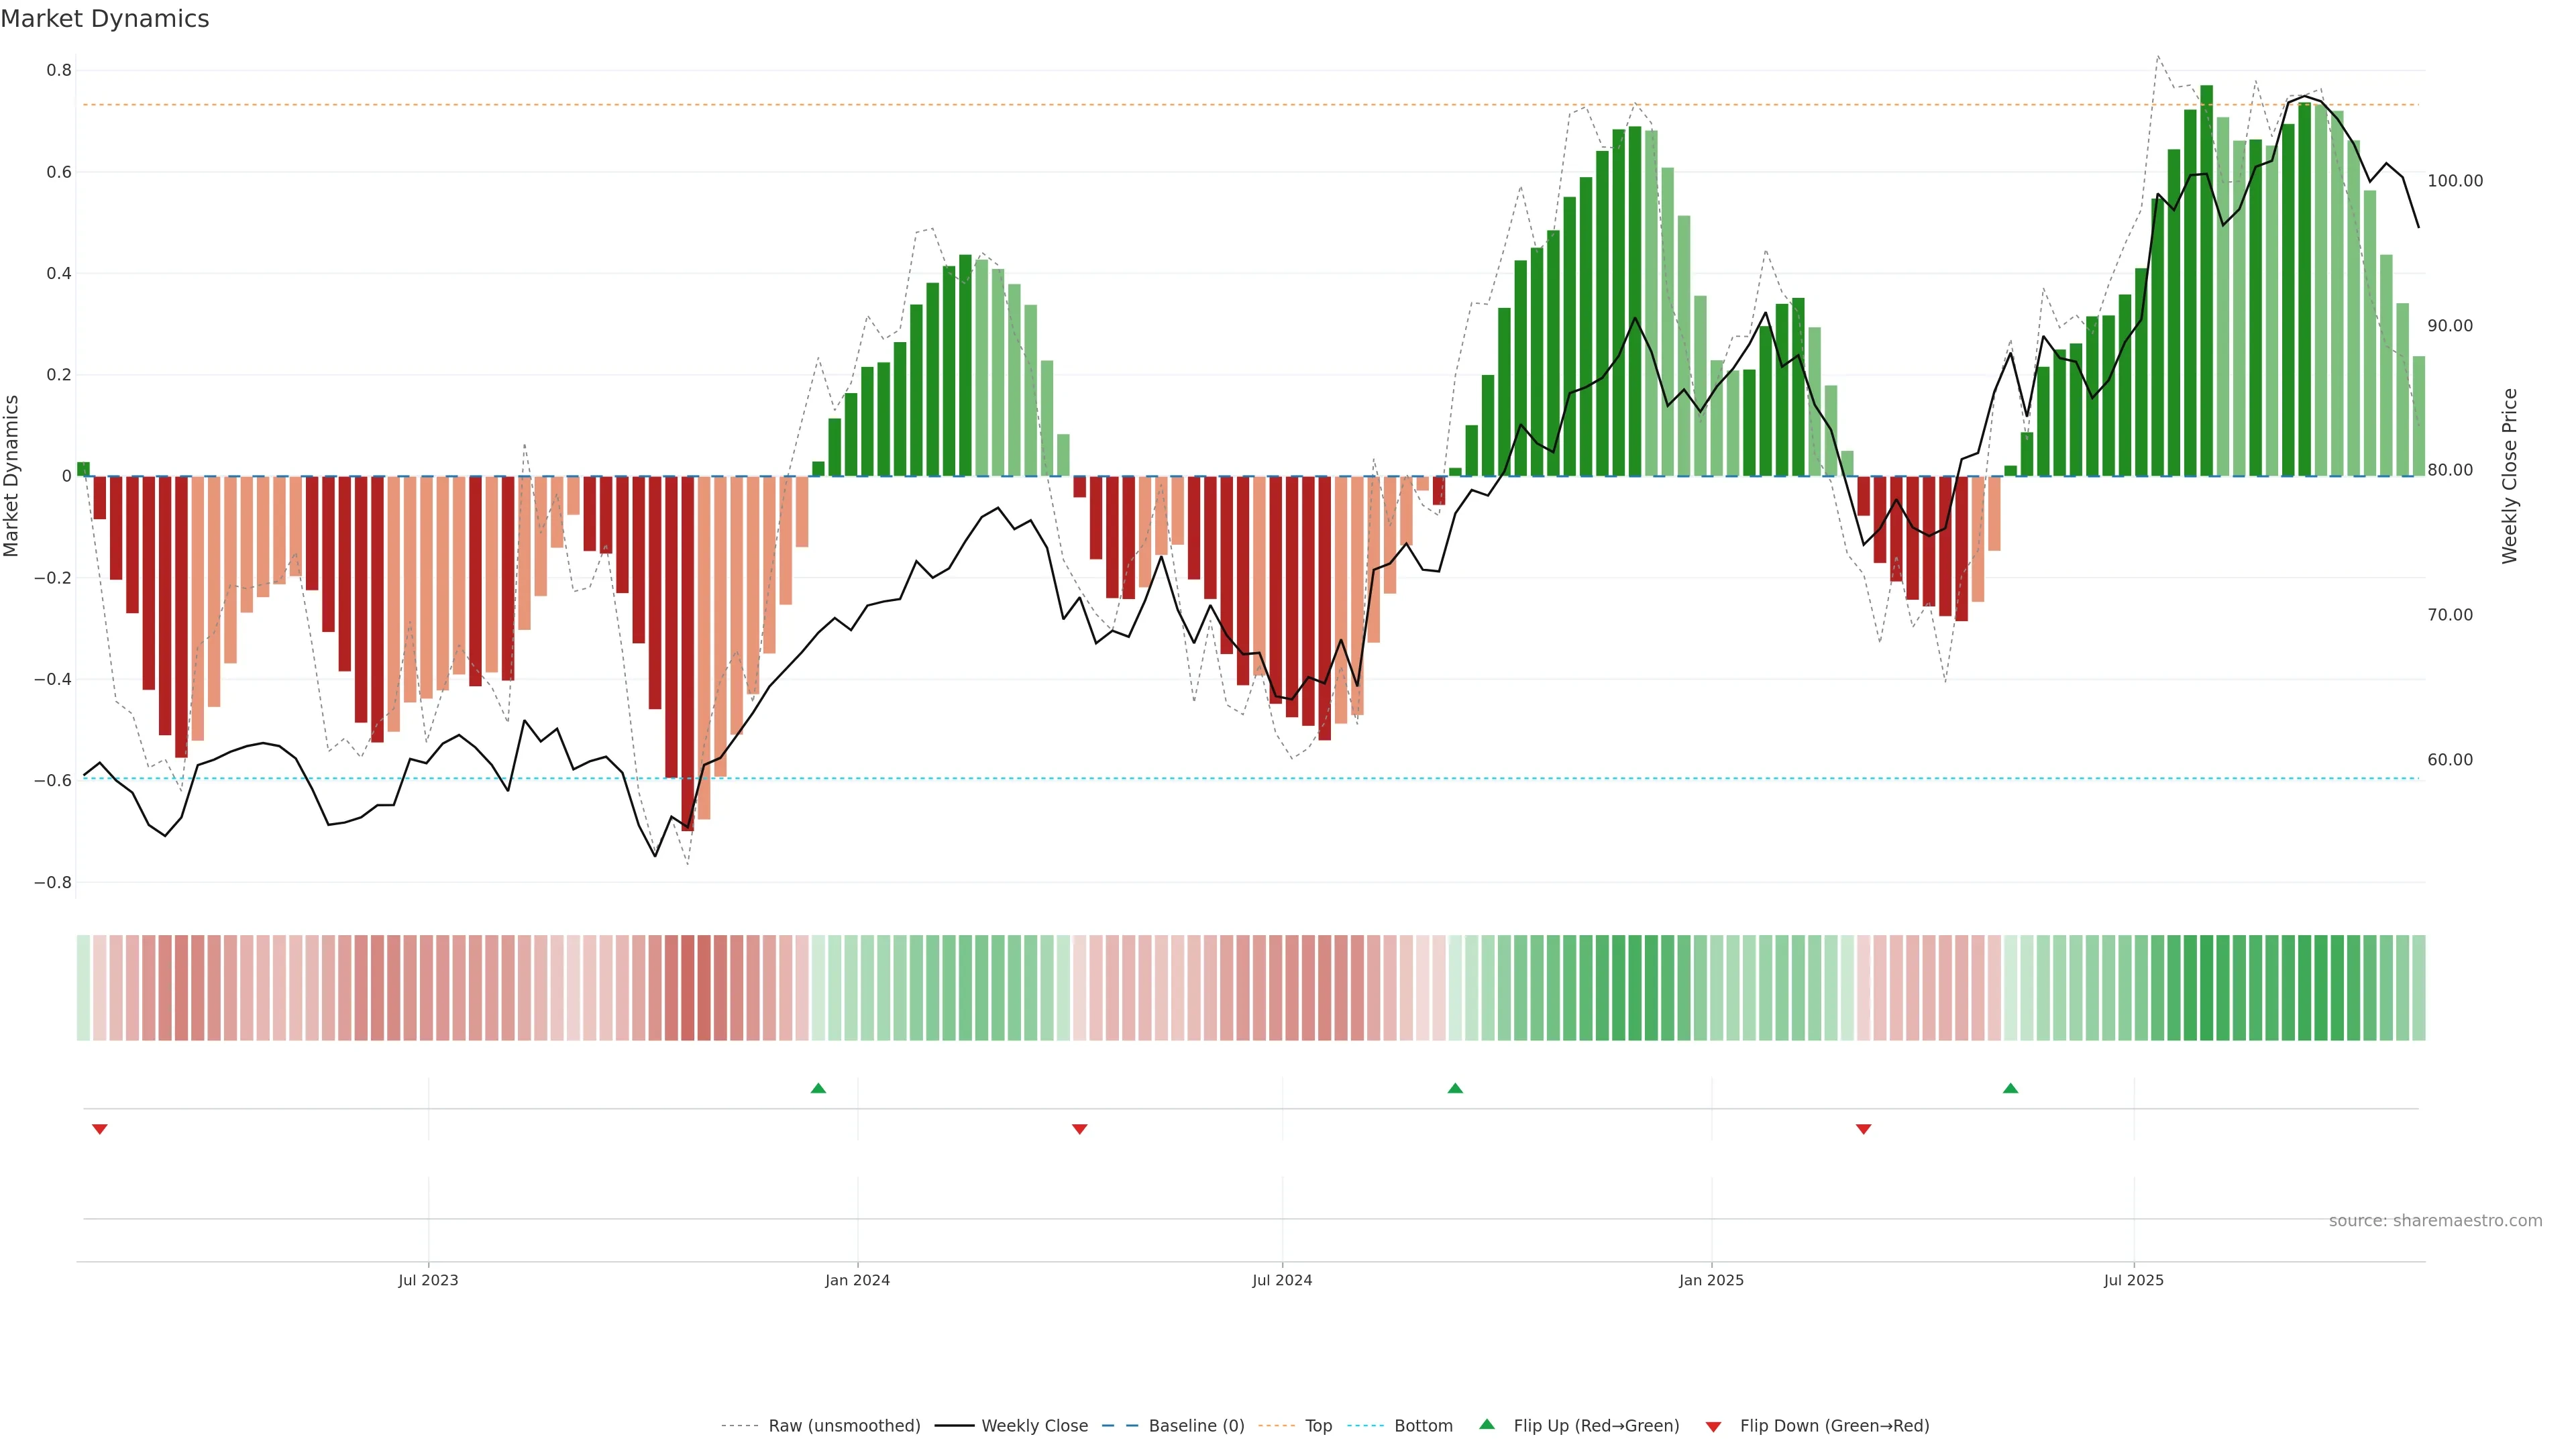The height and width of the screenshot is (1449, 2576).
Task: Click the red flip-down triangle between Jan and Jul 2024
Action: coord(1079,1129)
